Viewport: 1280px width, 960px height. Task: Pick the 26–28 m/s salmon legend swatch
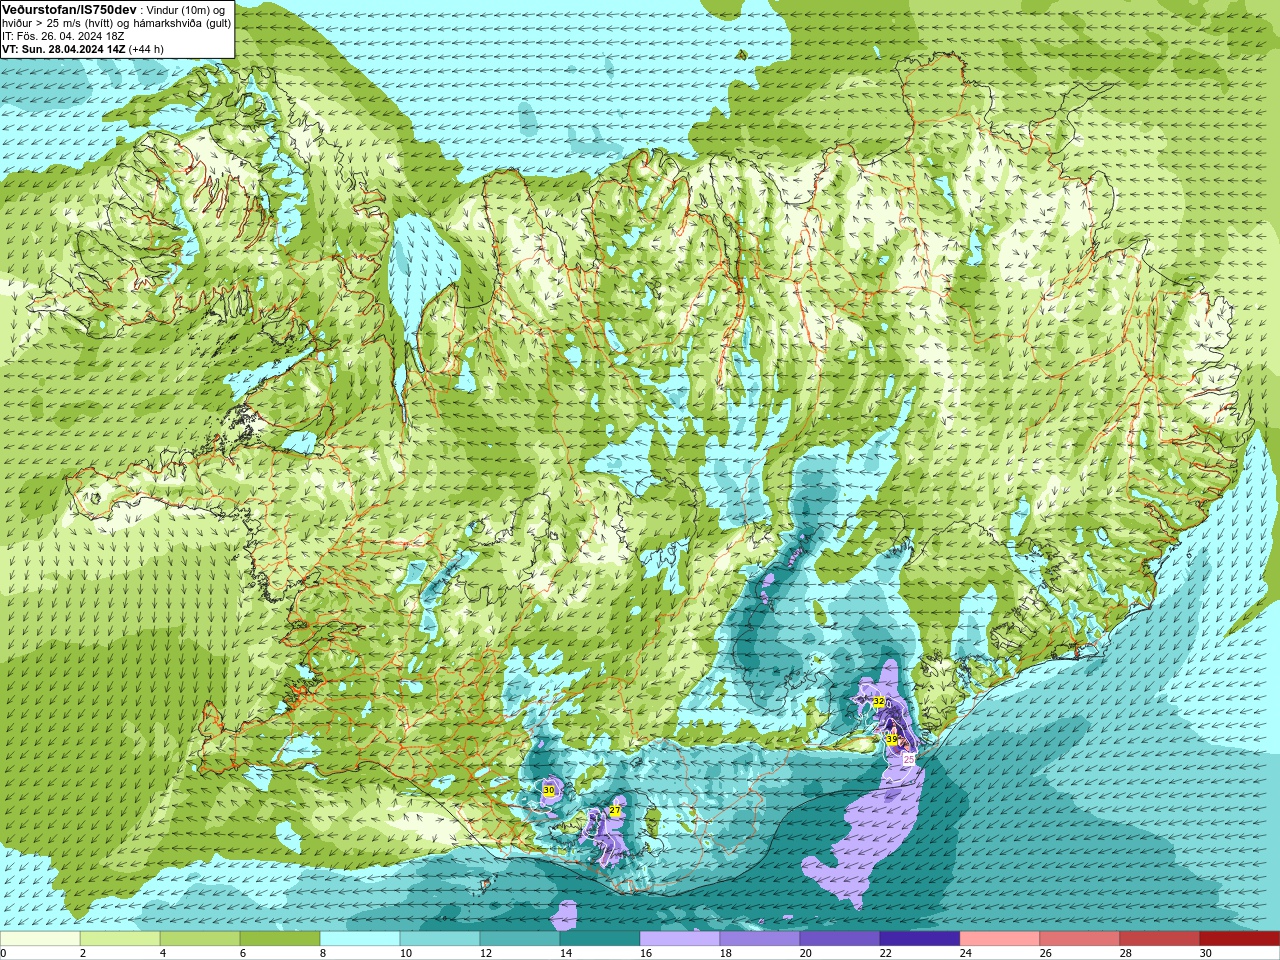pyautogui.click(x=1080, y=939)
